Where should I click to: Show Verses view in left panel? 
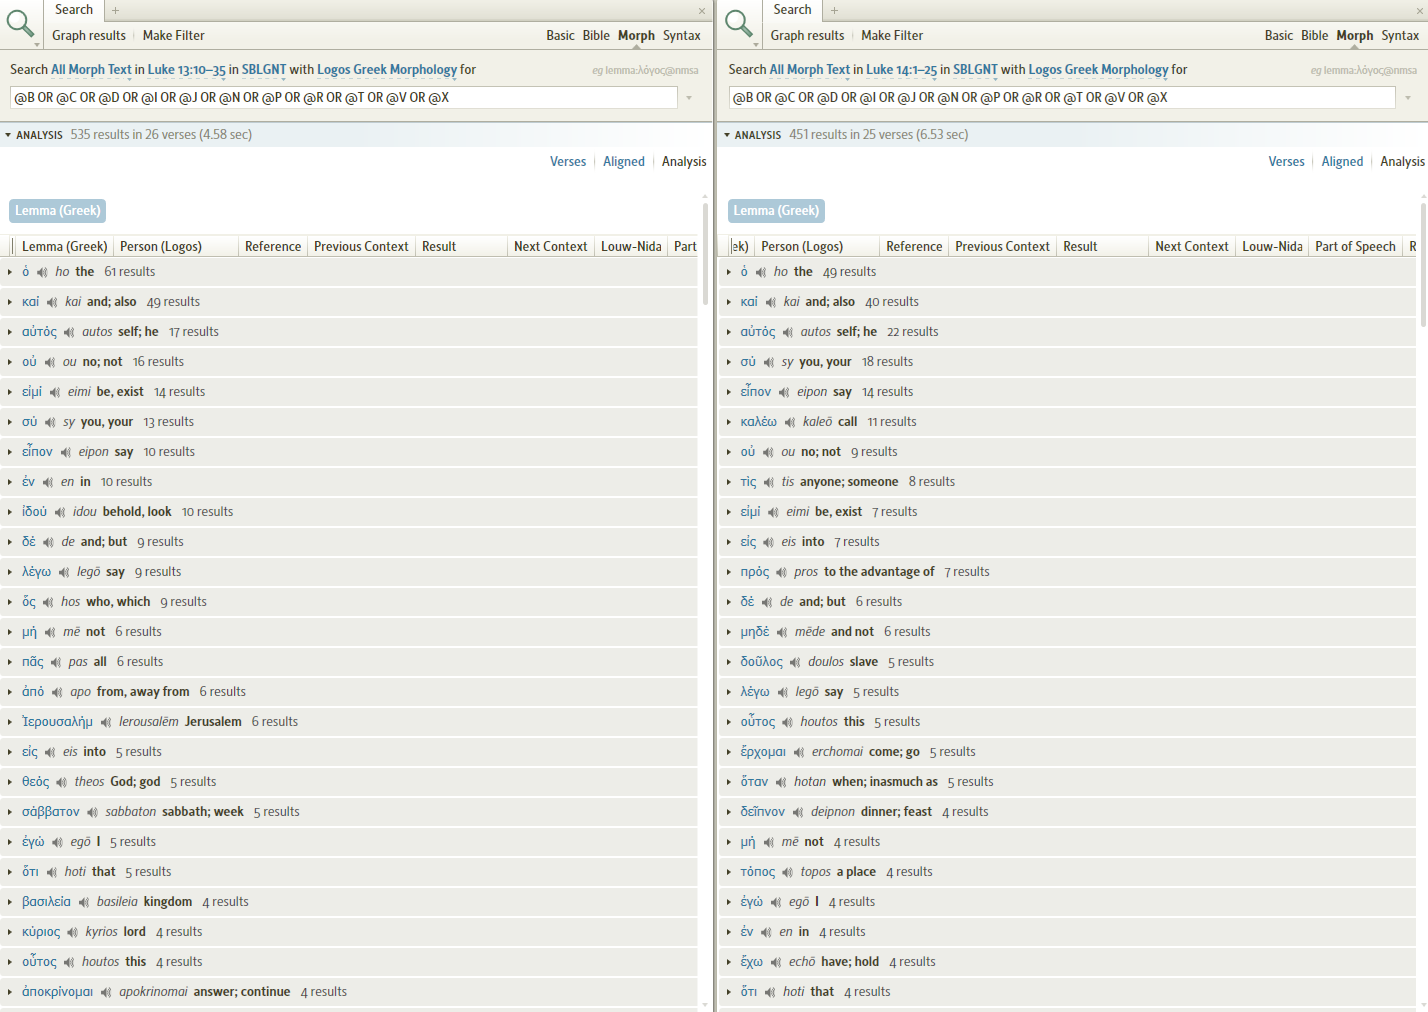point(568,161)
